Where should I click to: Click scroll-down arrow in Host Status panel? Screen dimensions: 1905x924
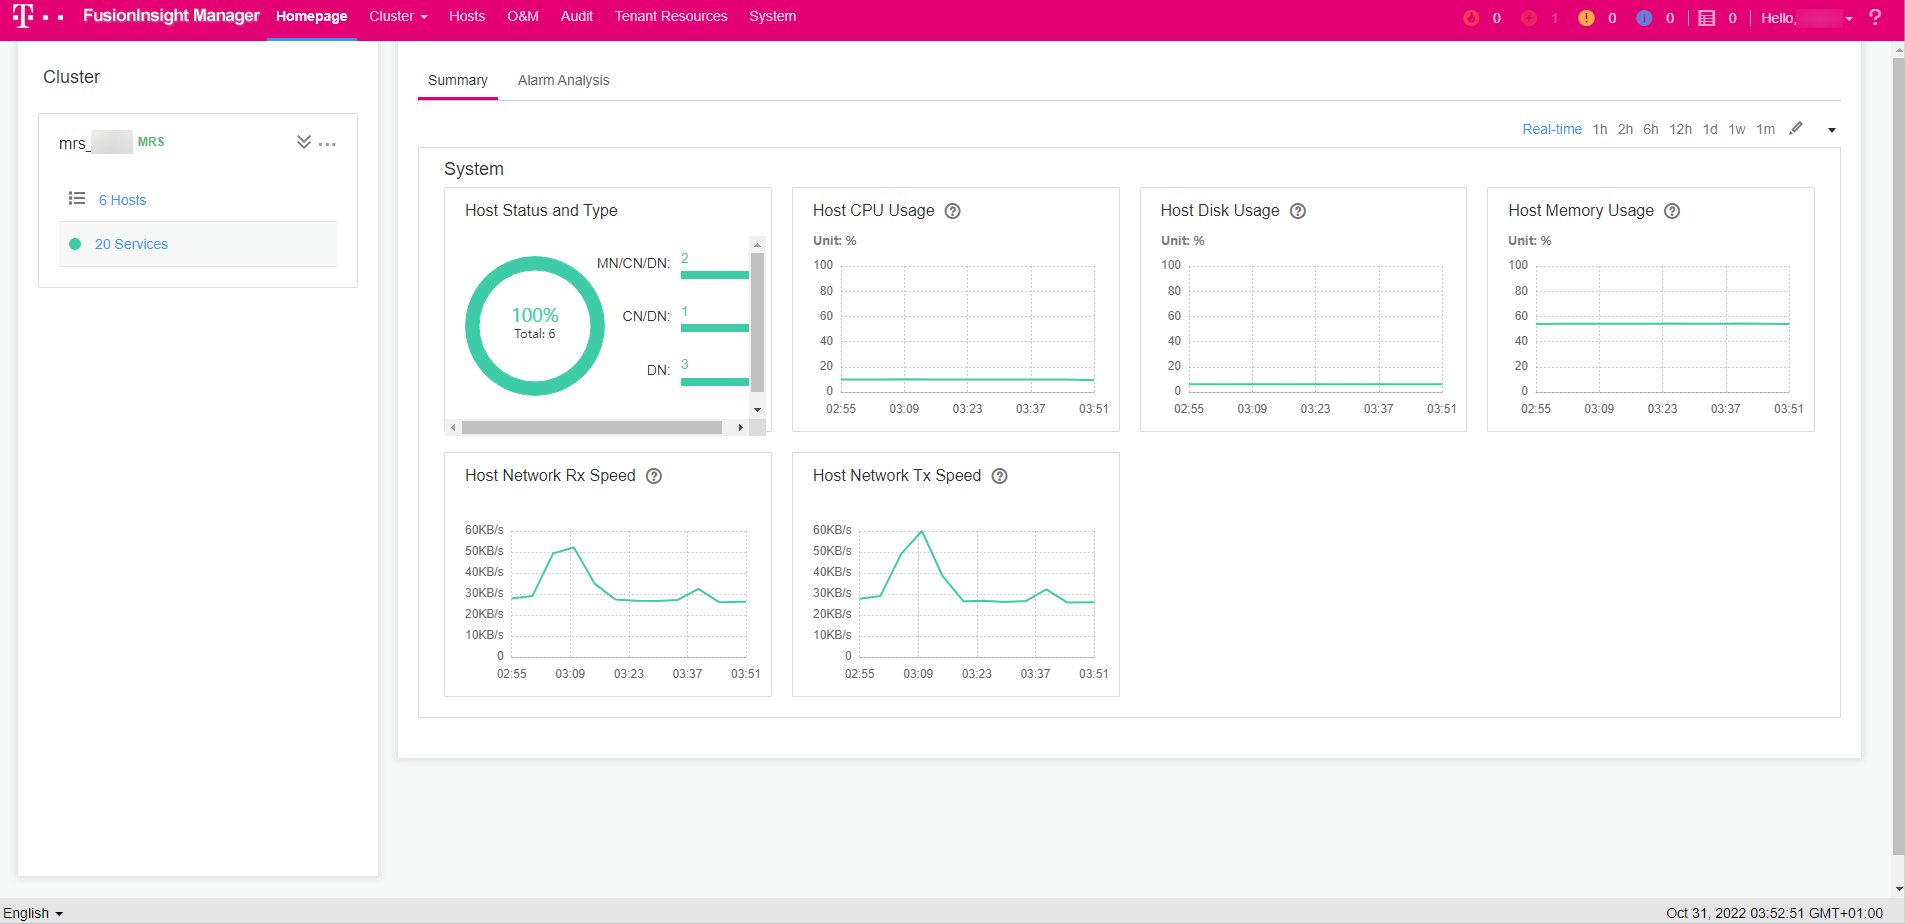tap(757, 410)
